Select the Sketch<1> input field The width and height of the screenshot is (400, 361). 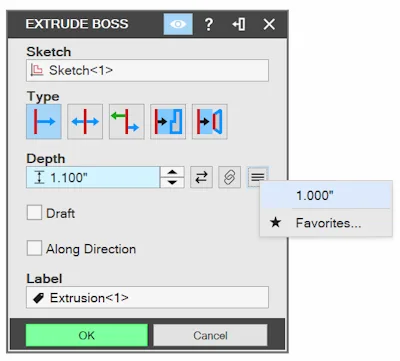click(147, 70)
